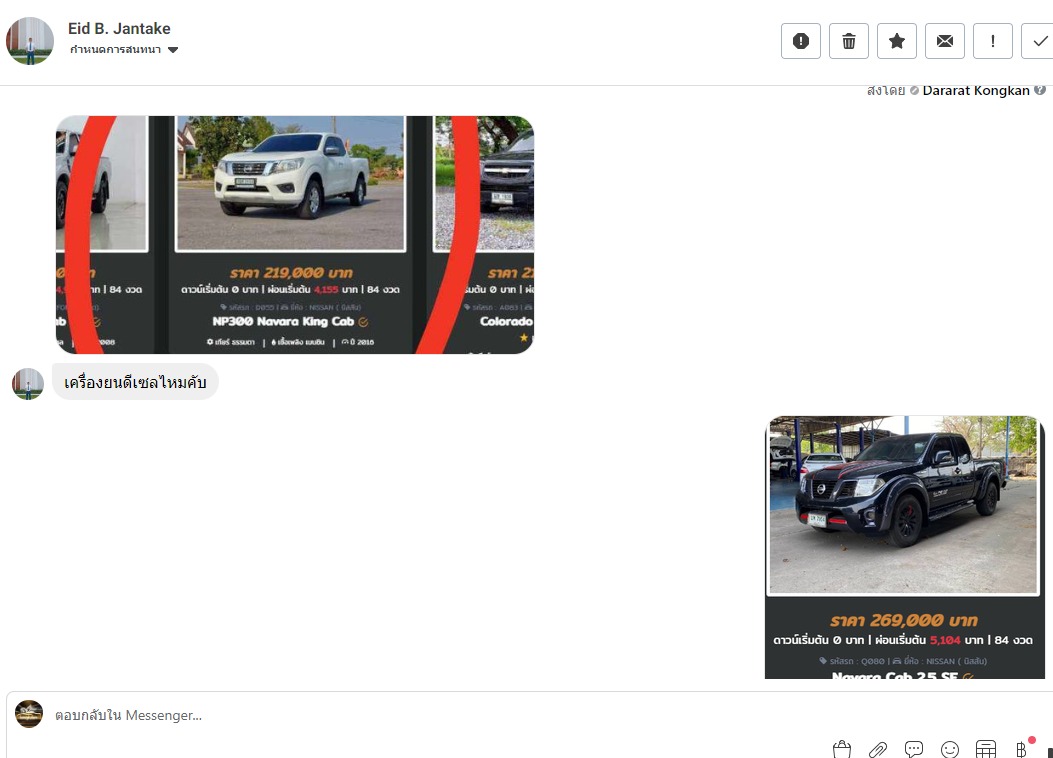1053x758 pixels.
Task: Open saved replies speech bubble icon
Action: [914, 749]
